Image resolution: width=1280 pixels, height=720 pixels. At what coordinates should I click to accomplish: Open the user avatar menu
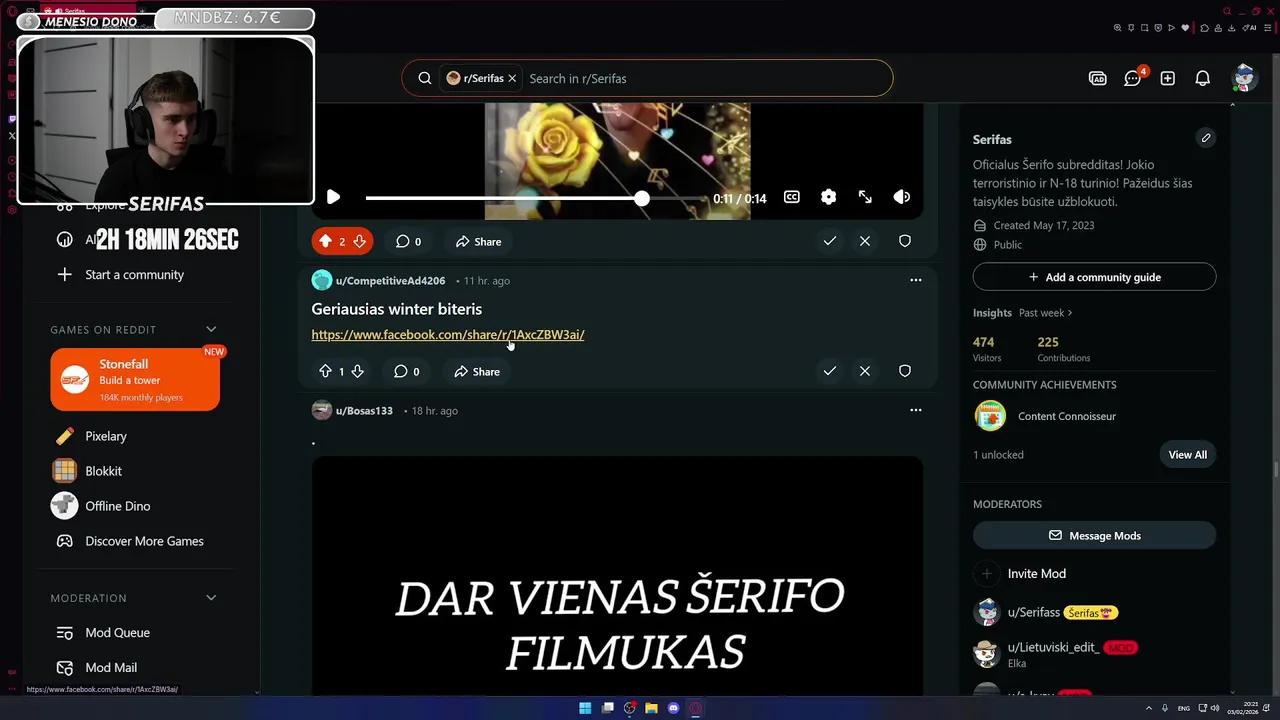1245,78
